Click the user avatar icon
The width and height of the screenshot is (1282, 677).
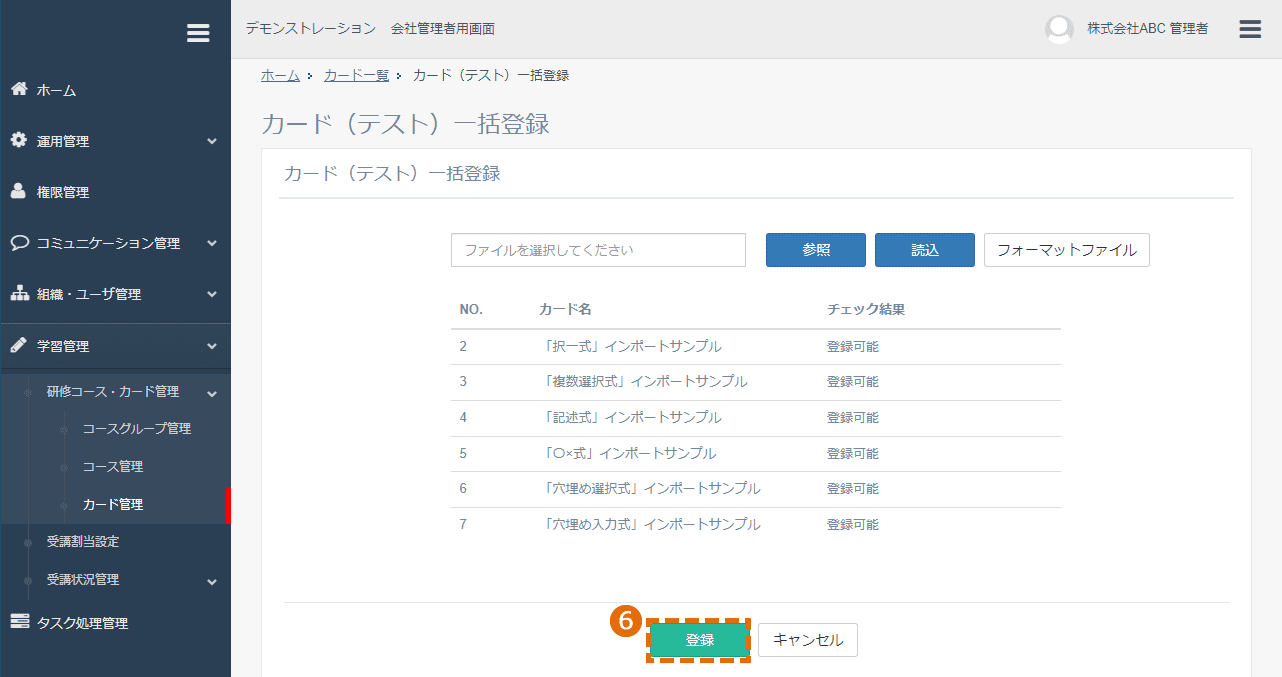[1059, 29]
